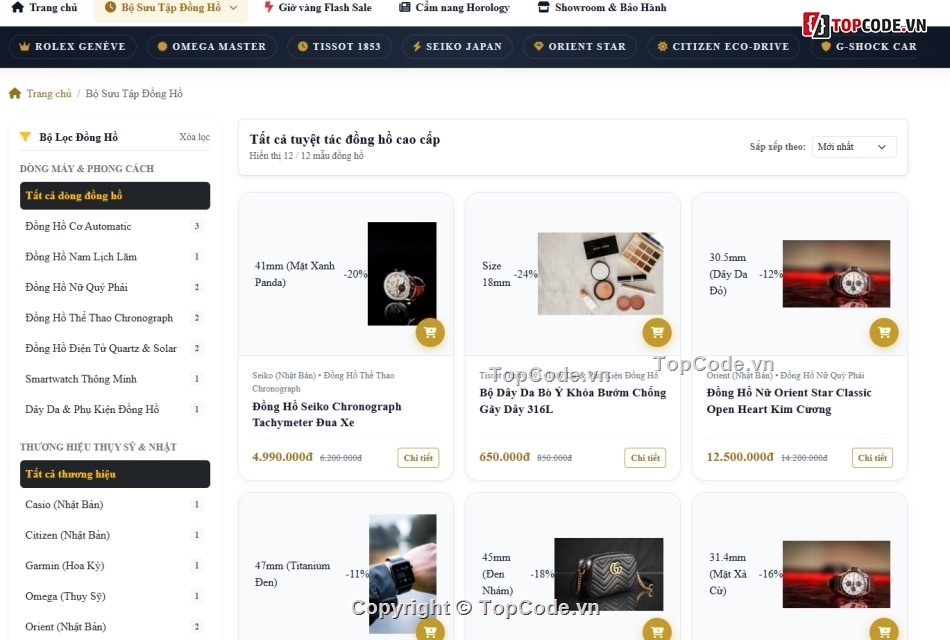The width and height of the screenshot is (950, 640).
Task: Open the Sắp xếp theo sort dropdown
Action: pyautogui.click(x=853, y=147)
